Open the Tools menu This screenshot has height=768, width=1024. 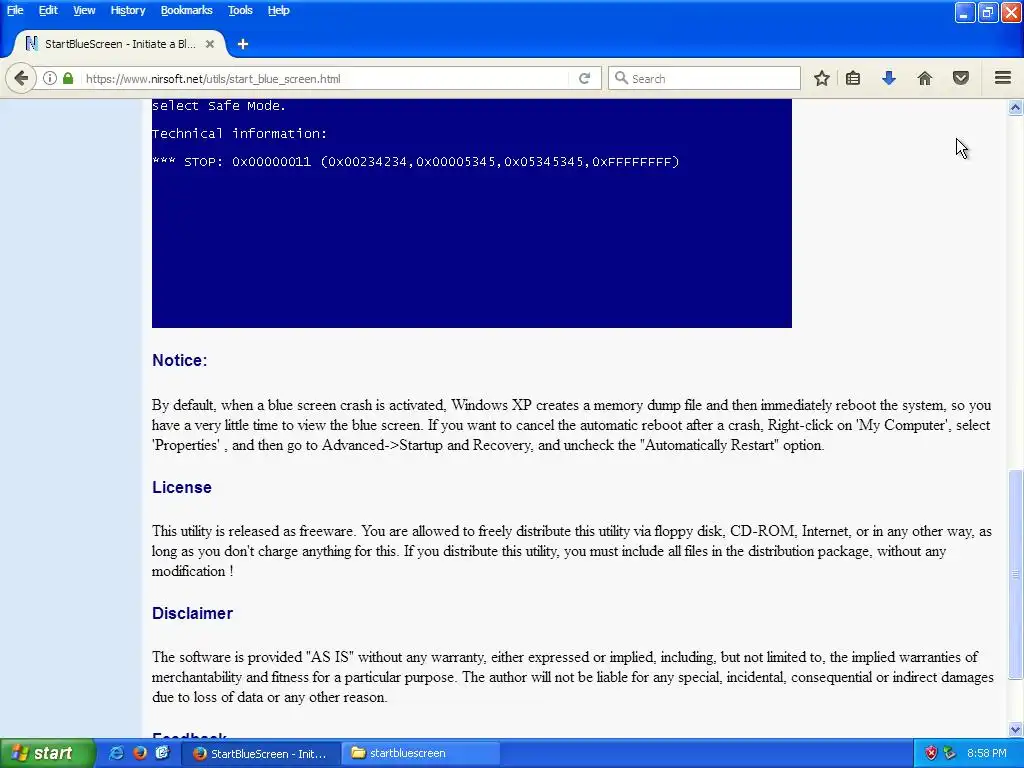[240, 10]
